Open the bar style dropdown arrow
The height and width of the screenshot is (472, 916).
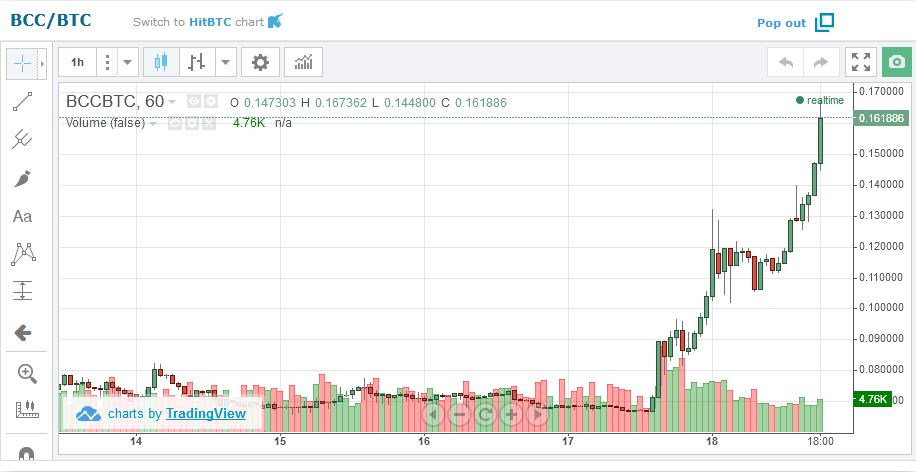coord(227,62)
